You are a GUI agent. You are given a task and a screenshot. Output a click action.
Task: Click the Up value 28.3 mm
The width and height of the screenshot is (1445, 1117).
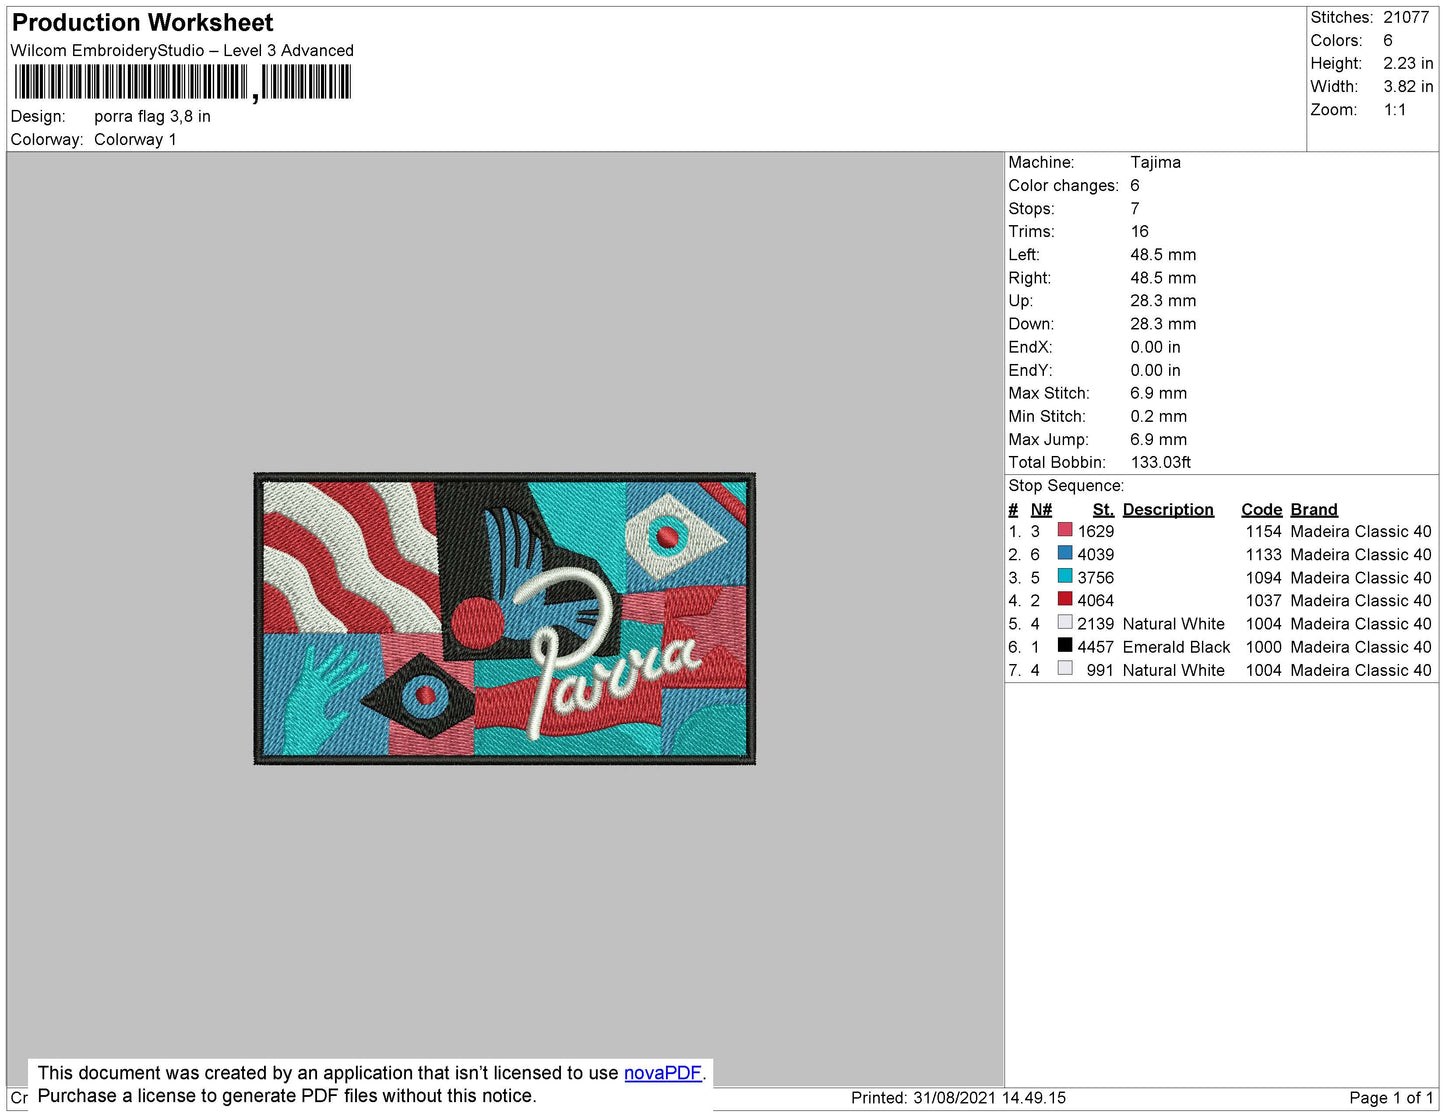(x=1163, y=300)
